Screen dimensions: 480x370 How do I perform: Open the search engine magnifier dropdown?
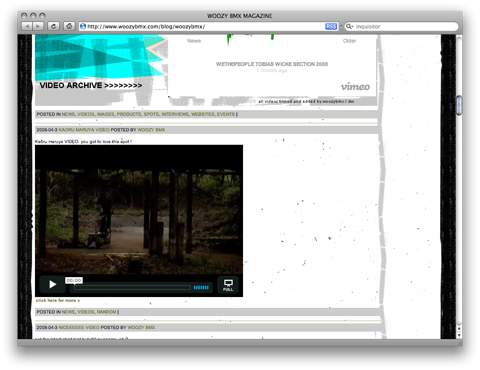(349, 26)
